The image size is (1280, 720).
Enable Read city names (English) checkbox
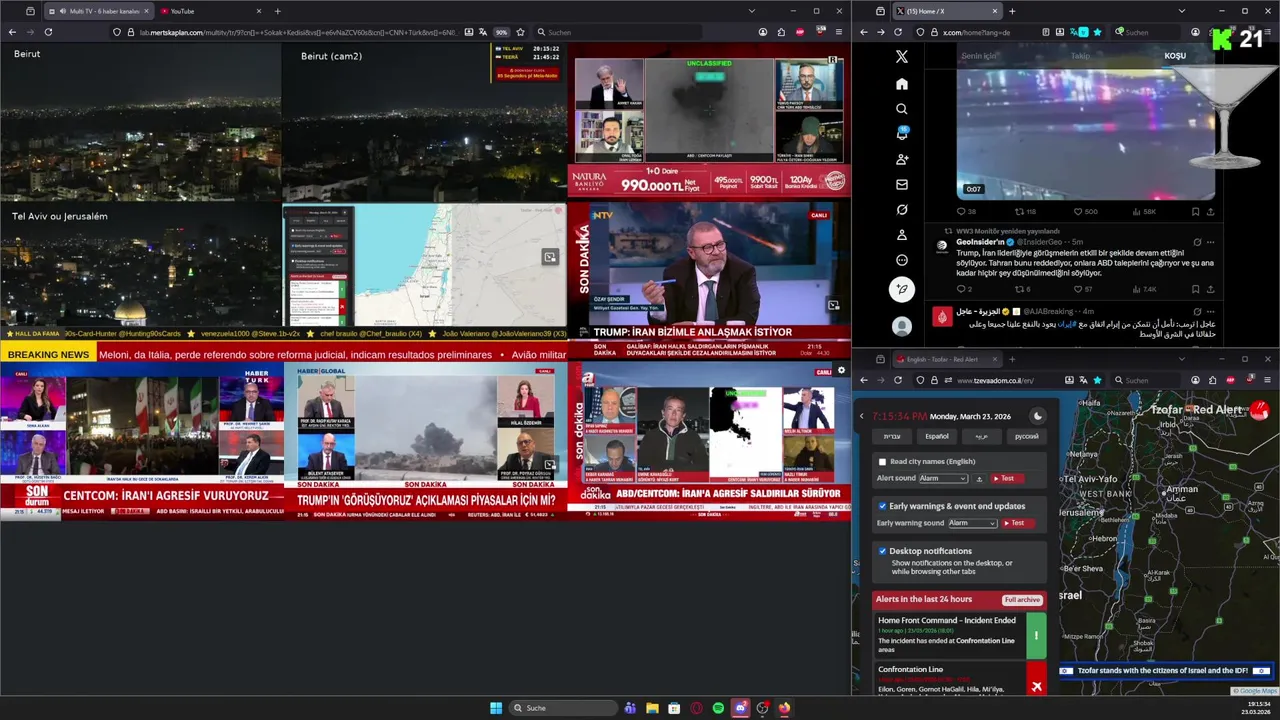click(x=882, y=462)
